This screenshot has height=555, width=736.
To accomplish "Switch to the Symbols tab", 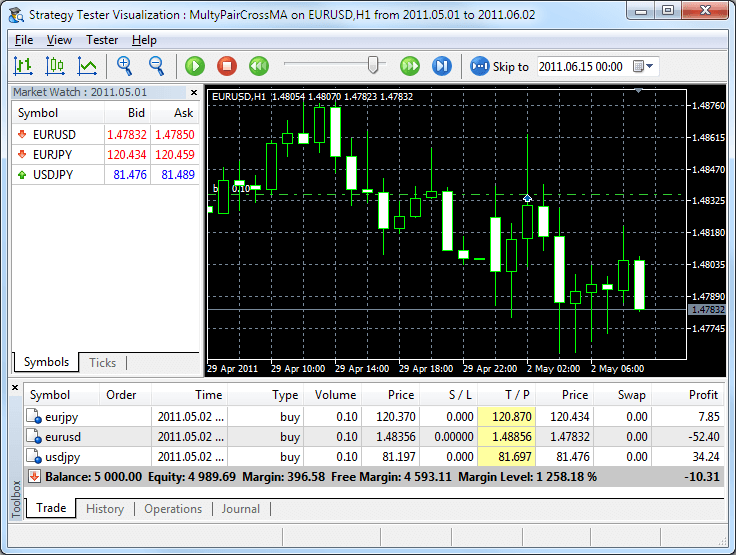I will [46, 362].
